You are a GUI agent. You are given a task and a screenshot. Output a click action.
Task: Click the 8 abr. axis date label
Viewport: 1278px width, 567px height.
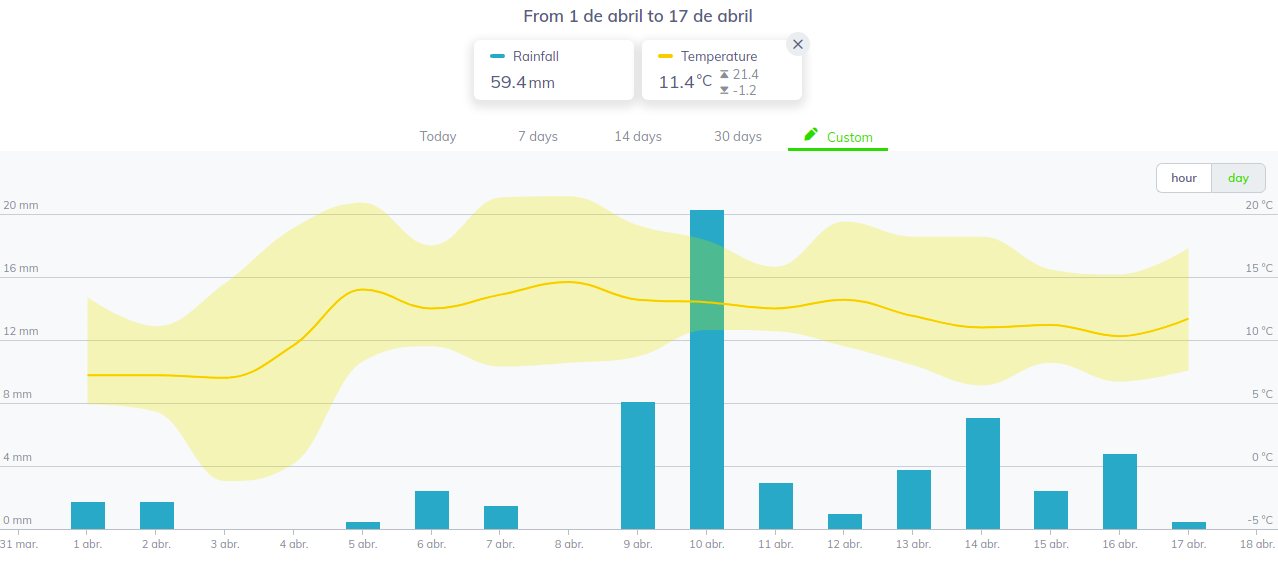pos(569,544)
